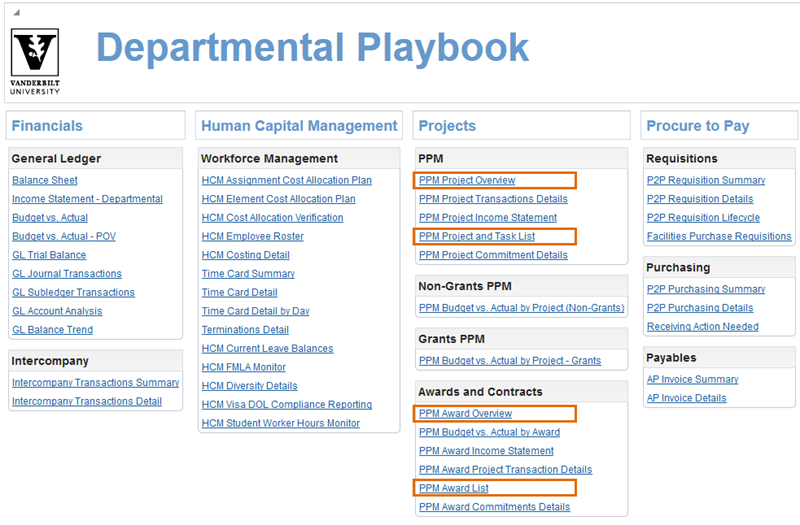Click the PPM Award Overview link

tap(465, 413)
